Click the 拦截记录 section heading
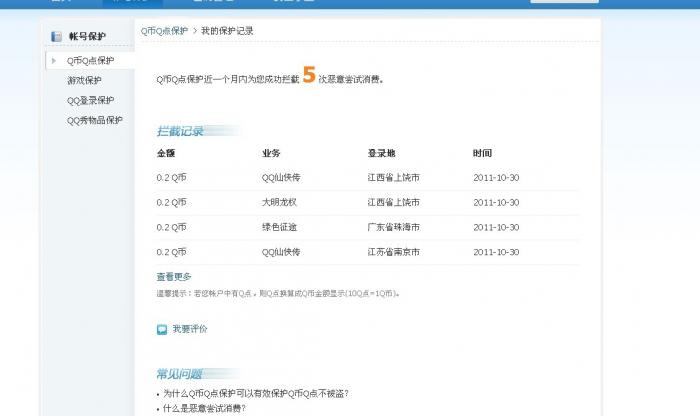The width and height of the screenshot is (700, 416). (x=180, y=131)
